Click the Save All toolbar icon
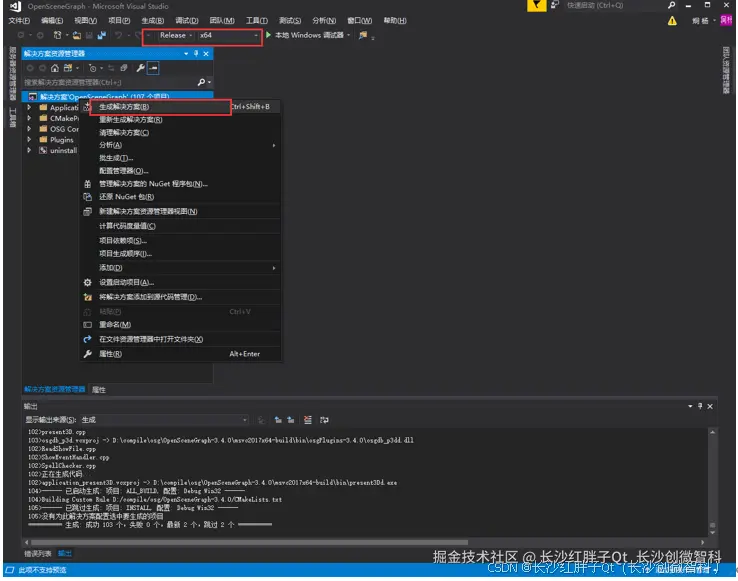The width and height of the screenshot is (738, 581). point(101,35)
